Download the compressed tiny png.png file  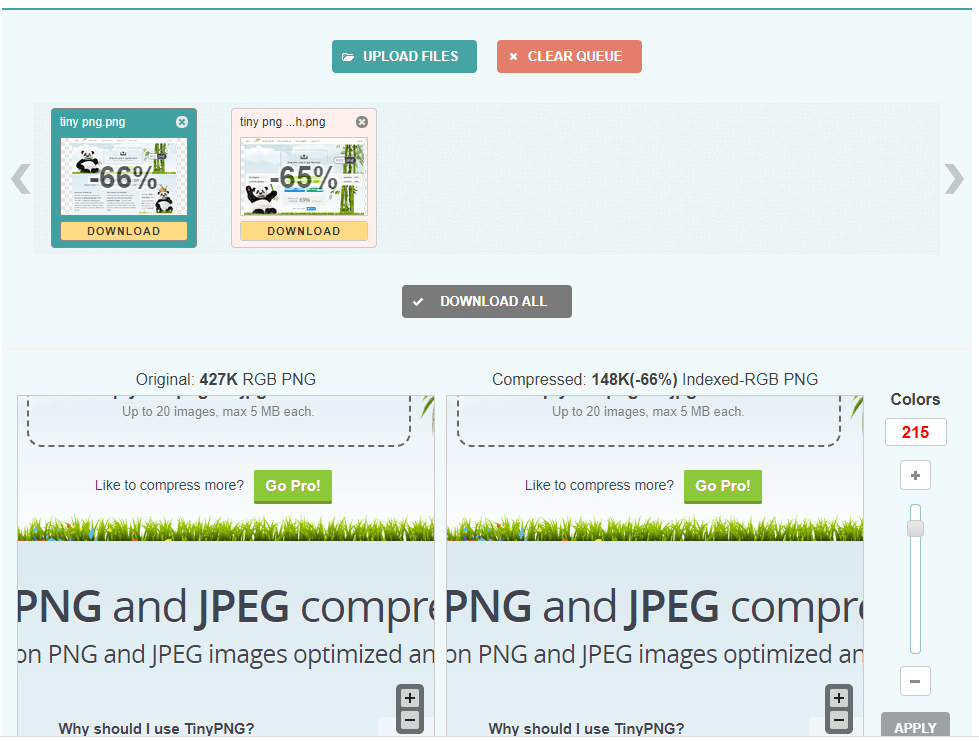[124, 231]
